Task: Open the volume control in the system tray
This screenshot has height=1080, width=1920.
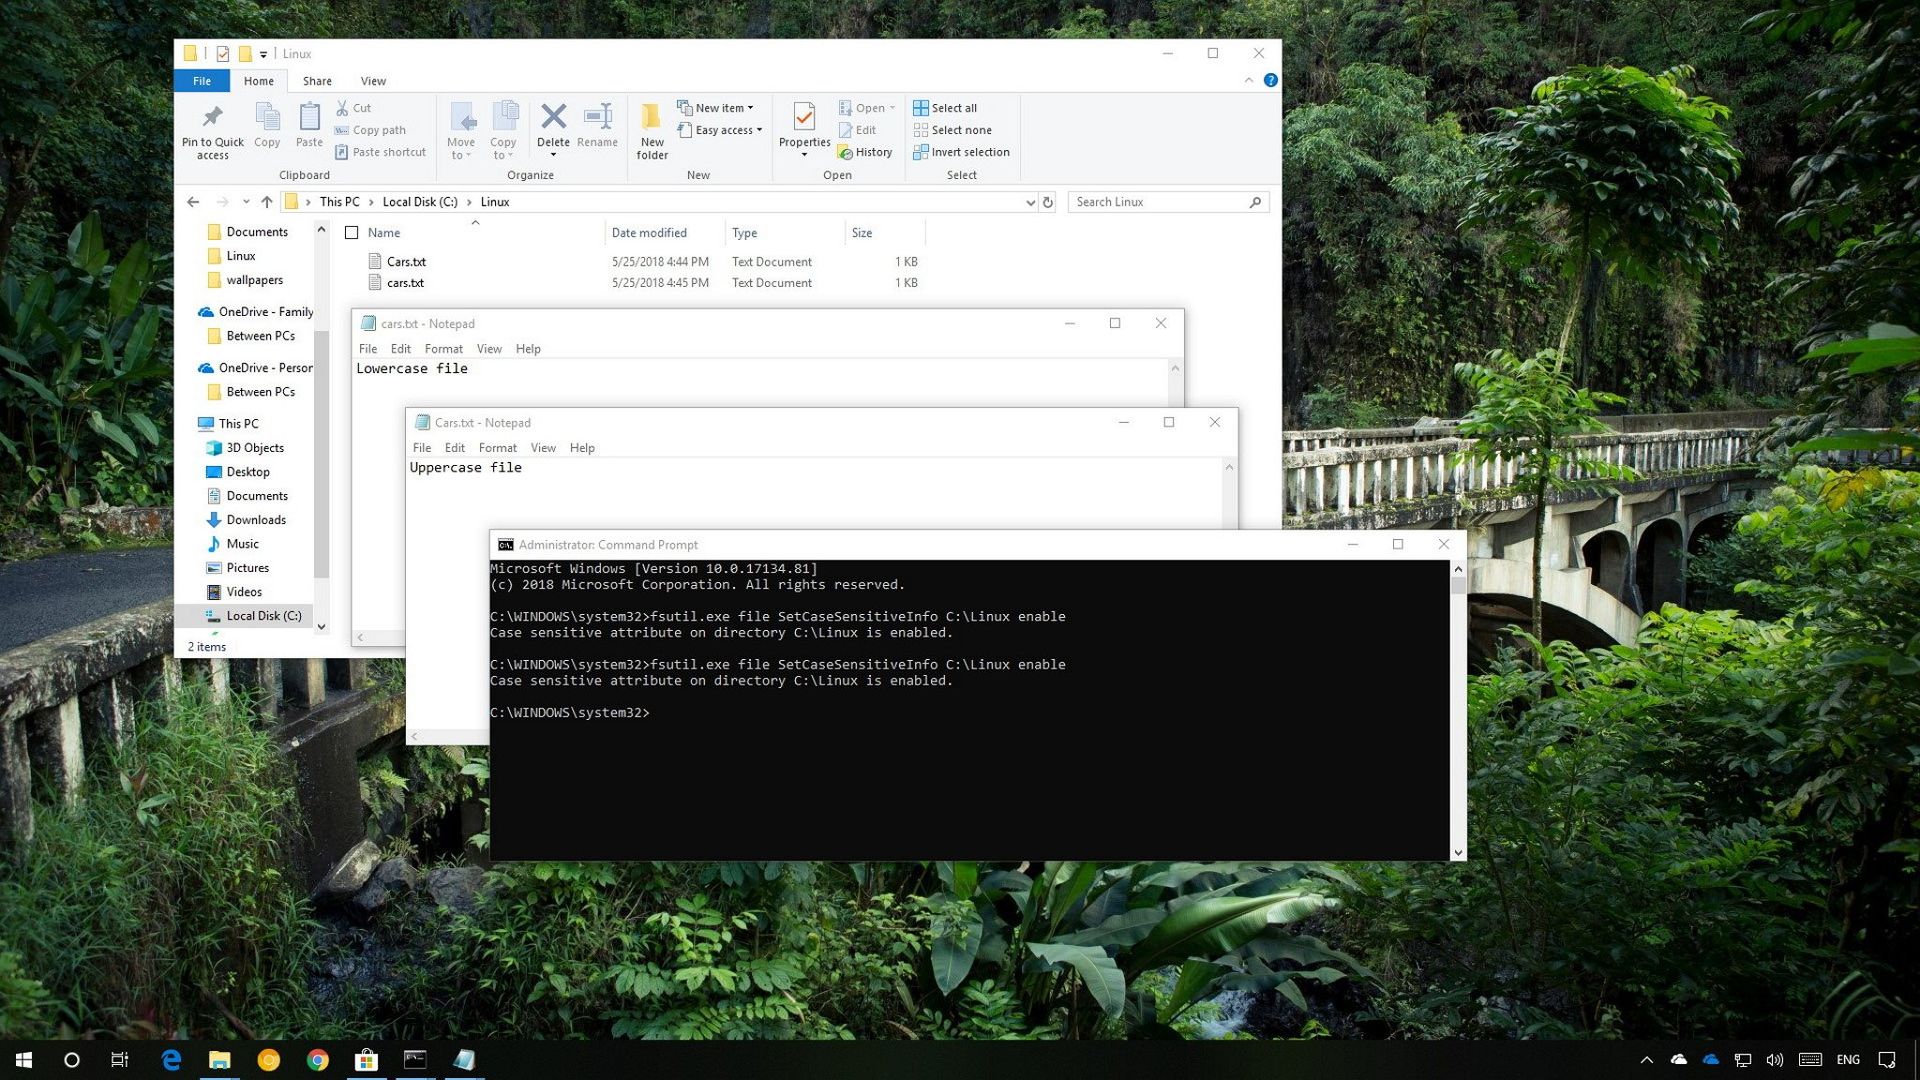Action: (1774, 1059)
